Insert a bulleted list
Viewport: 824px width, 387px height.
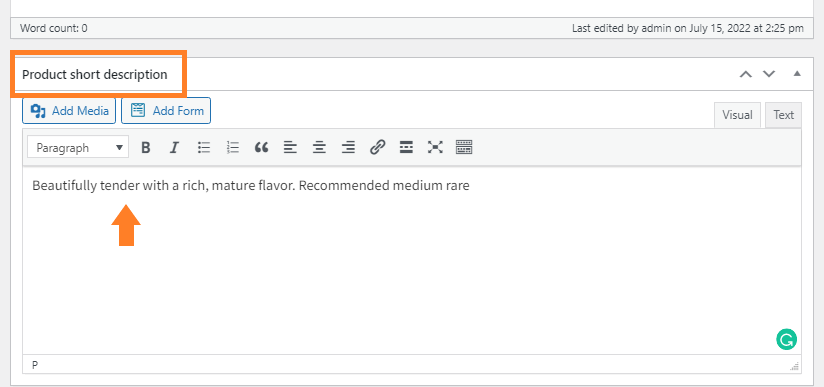tap(204, 148)
